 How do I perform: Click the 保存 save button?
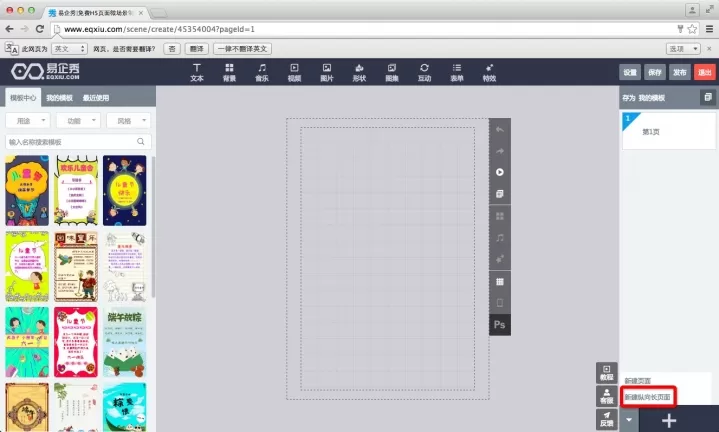click(x=655, y=72)
